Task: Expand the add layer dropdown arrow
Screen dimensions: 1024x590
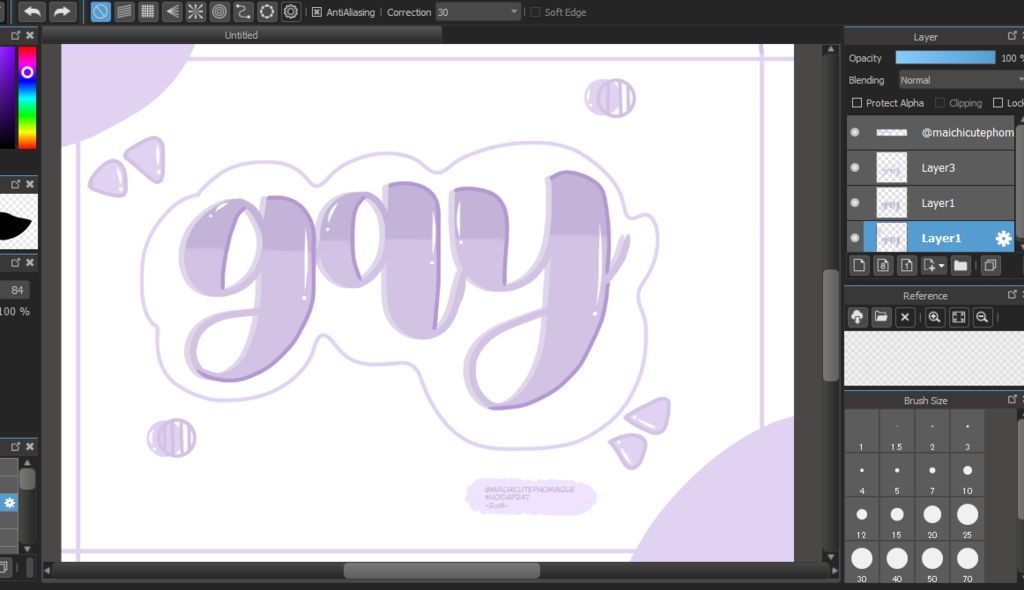Action: (x=941, y=266)
